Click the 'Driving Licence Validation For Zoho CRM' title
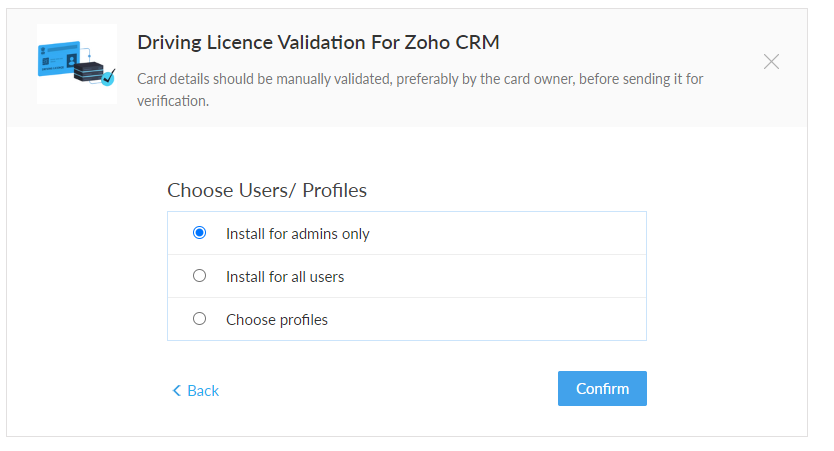The width and height of the screenshot is (834, 451). 318,42
